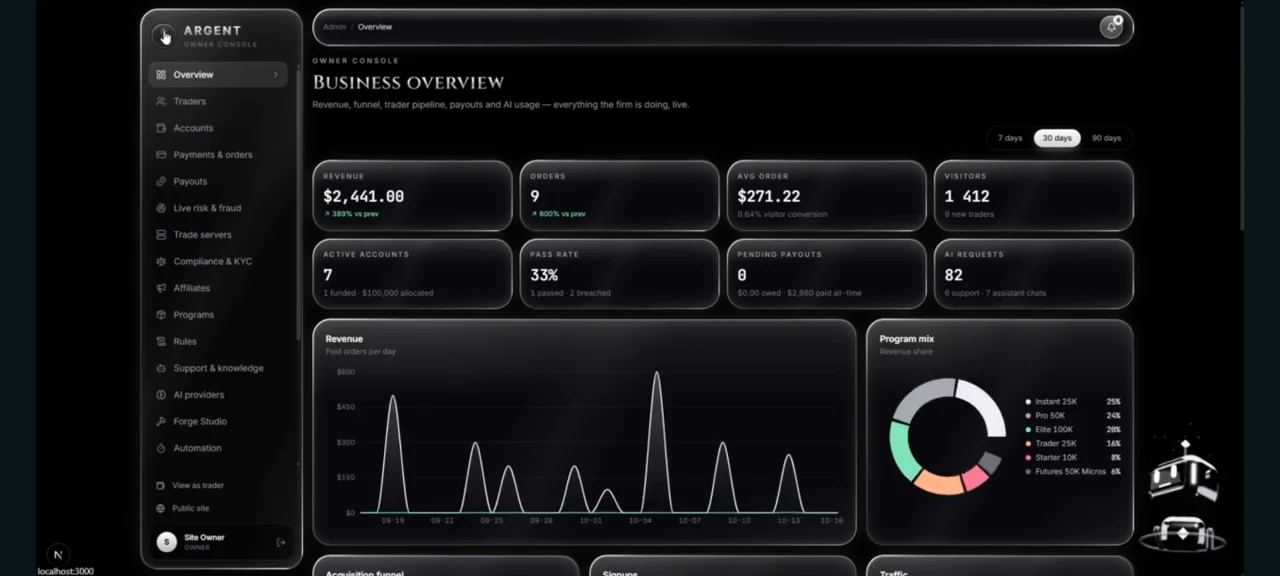Click the Program mix panel title
The height and width of the screenshot is (576, 1280).
coord(907,339)
